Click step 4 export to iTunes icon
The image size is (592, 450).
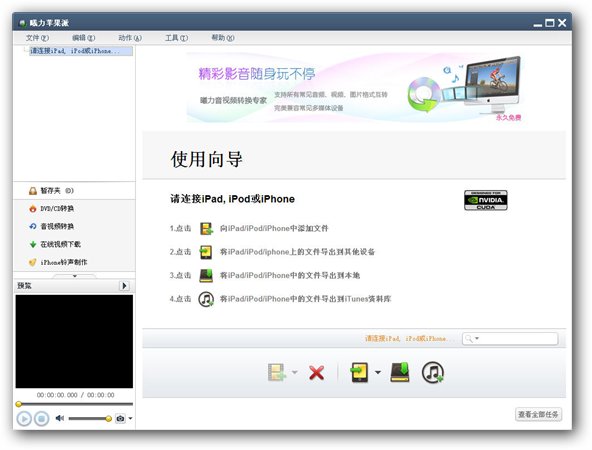click(x=206, y=299)
